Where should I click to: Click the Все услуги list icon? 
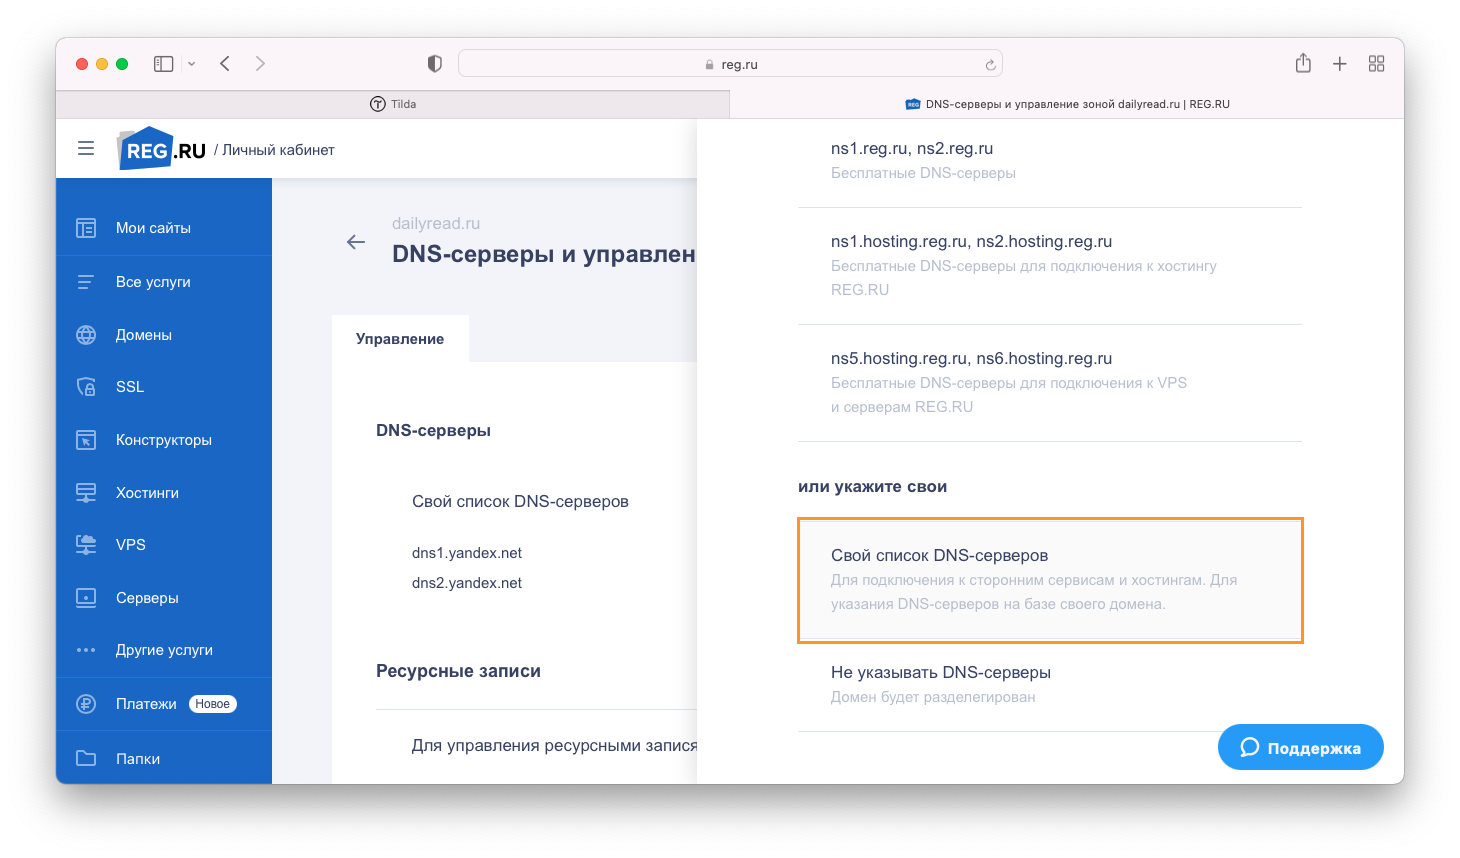point(86,282)
